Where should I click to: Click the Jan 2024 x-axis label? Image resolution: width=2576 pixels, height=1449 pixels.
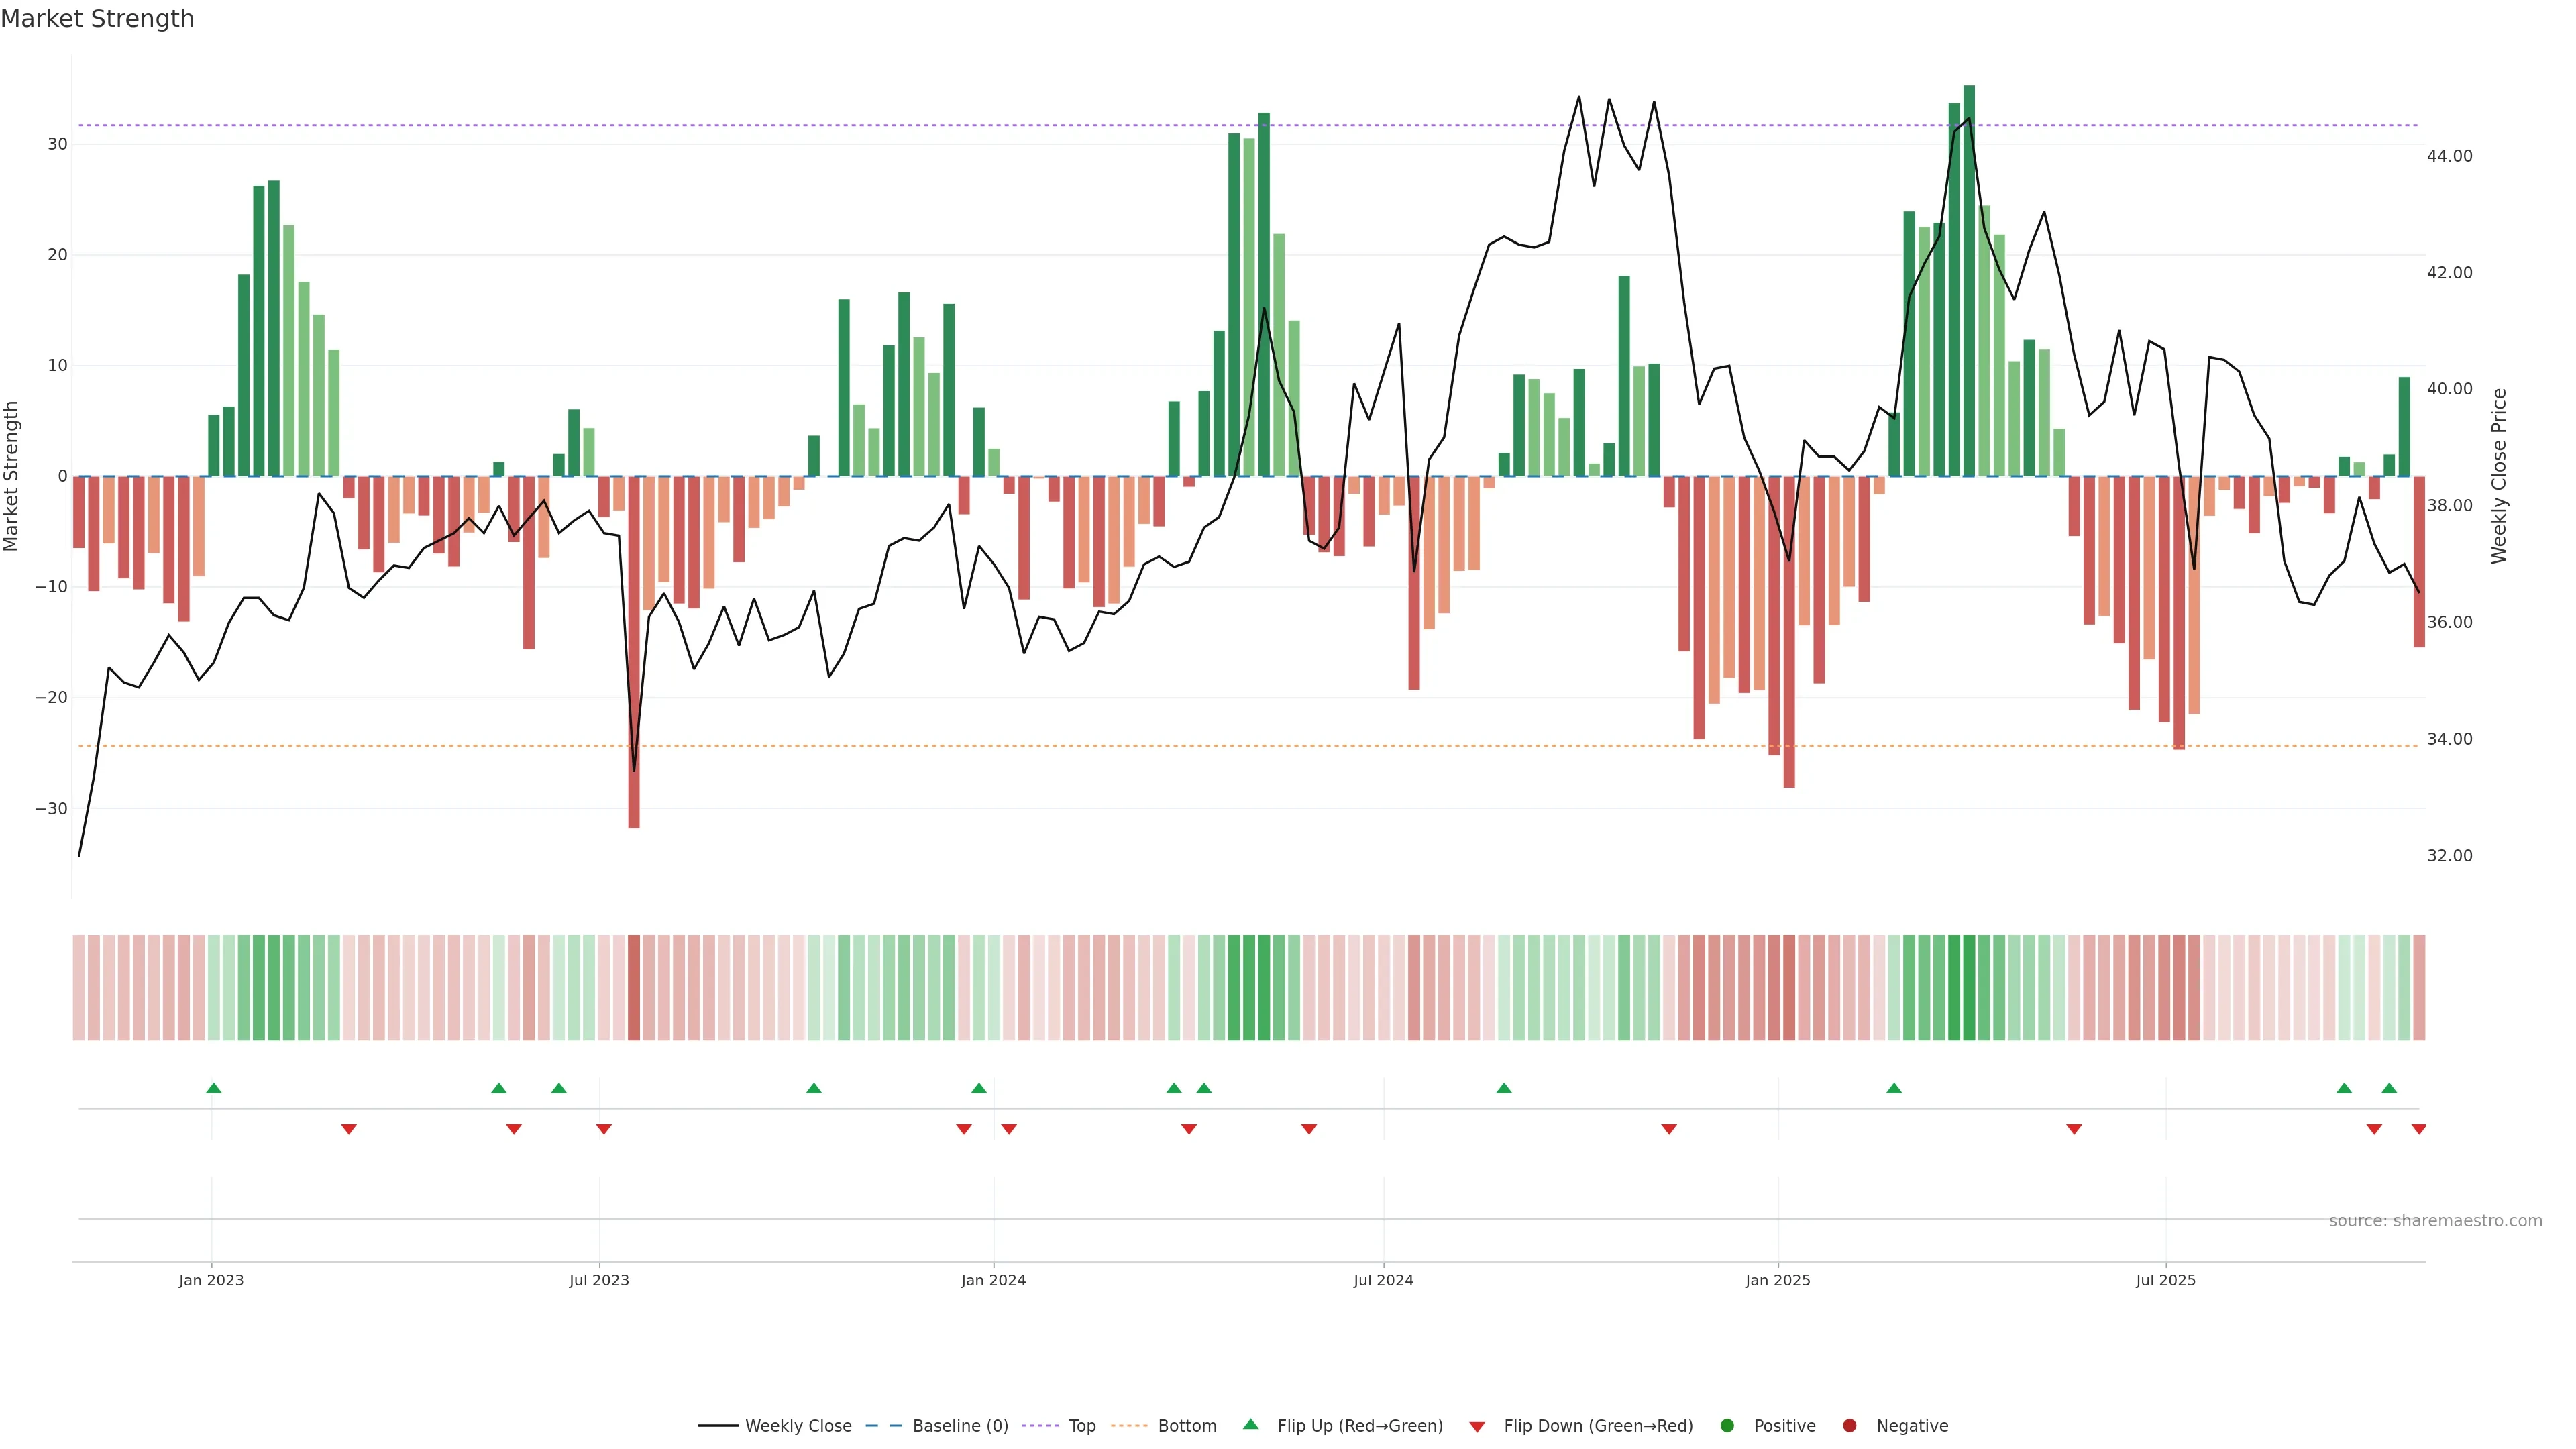pyautogui.click(x=993, y=1280)
